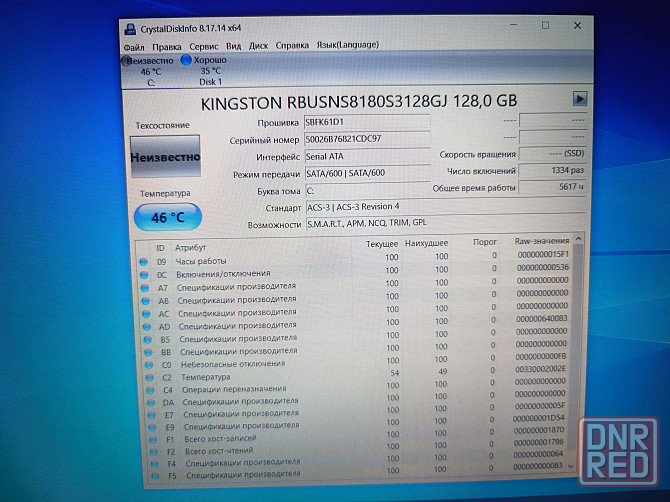Click the Raw-значения column header
670x502 pixels.
pyautogui.click(x=542, y=241)
